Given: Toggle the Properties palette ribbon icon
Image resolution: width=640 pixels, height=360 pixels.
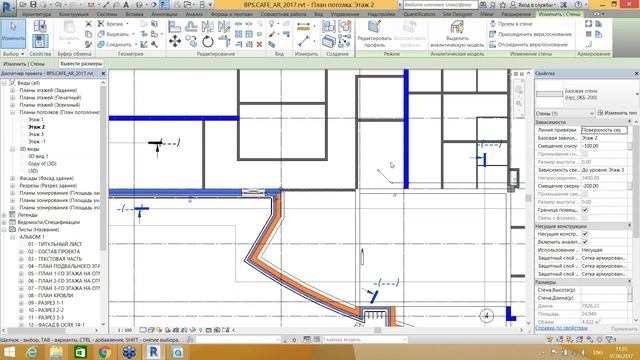Looking at the screenshot, I should pos(40,42).
